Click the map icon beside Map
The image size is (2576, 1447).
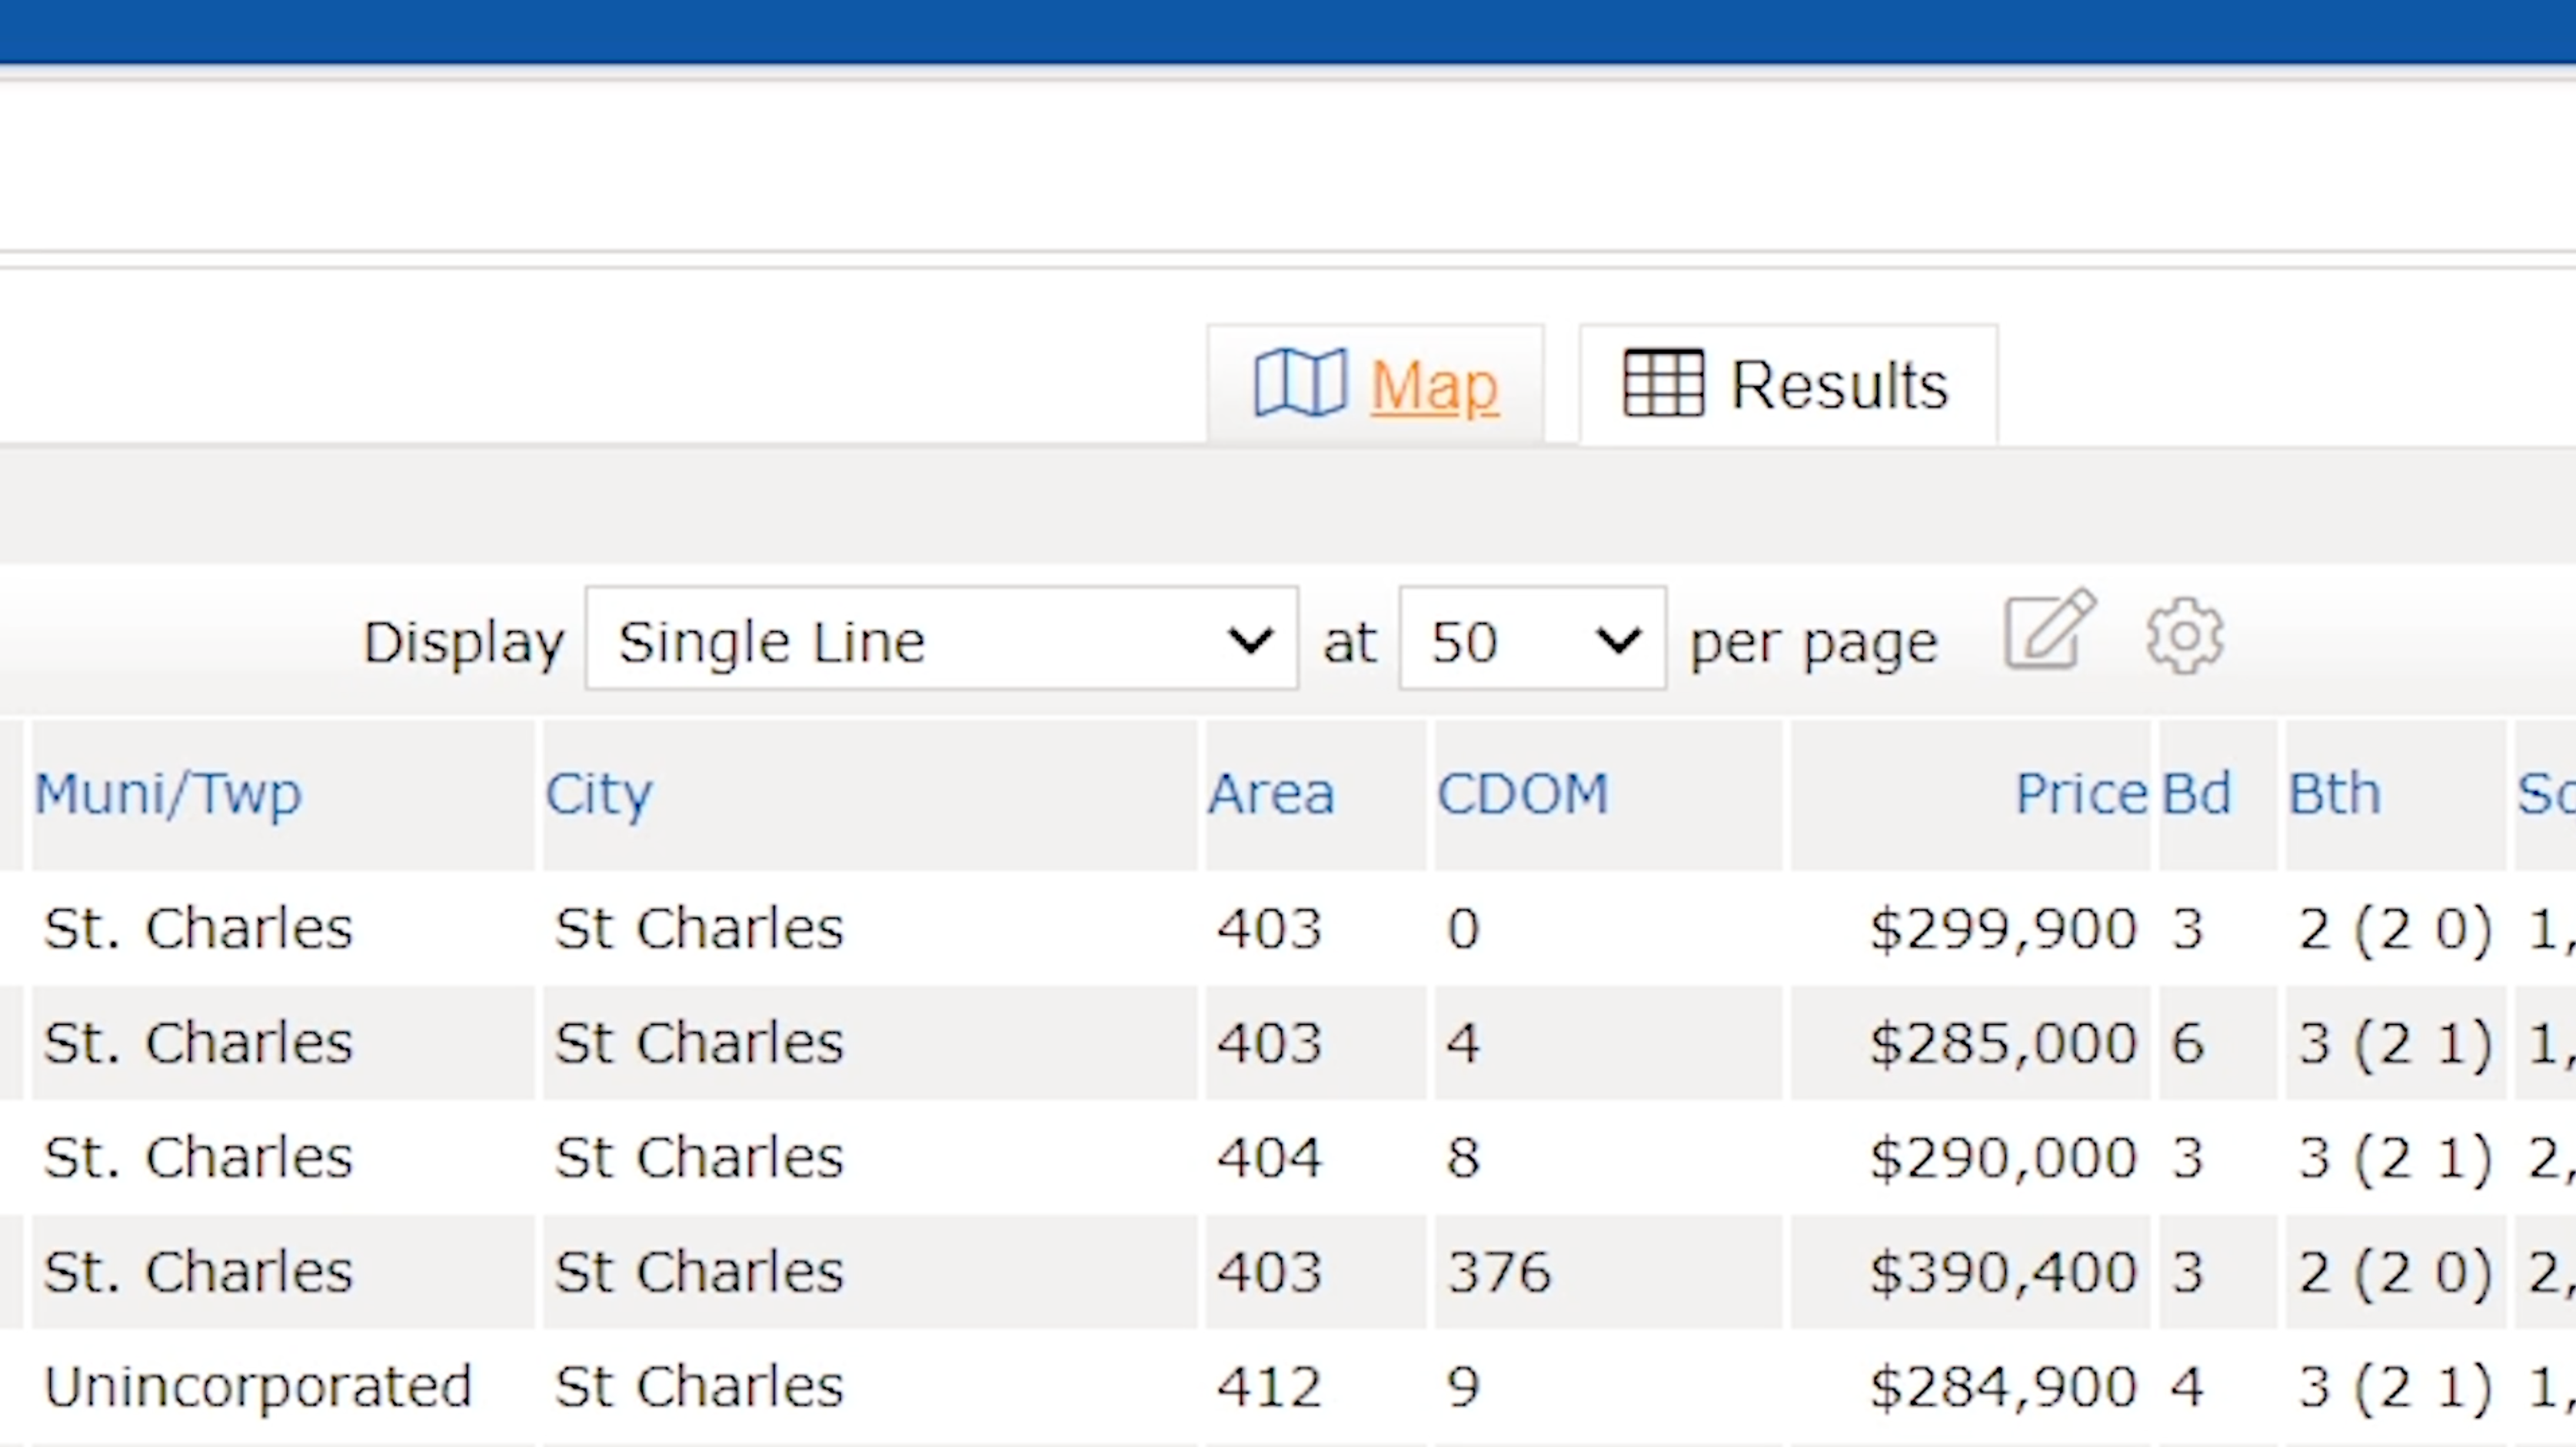tap(1300, 383)
